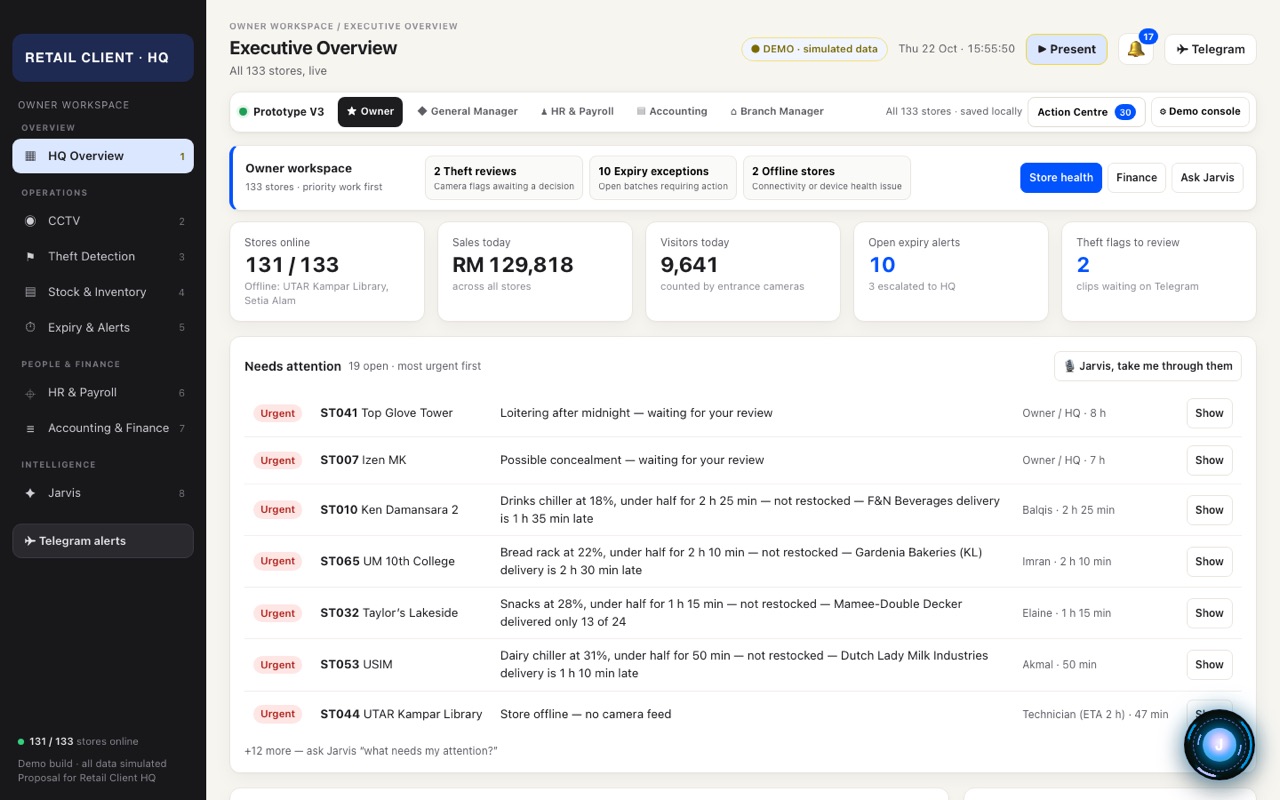Open the 10 Expiry exceptions card
1280x800 pixels.
663,178
